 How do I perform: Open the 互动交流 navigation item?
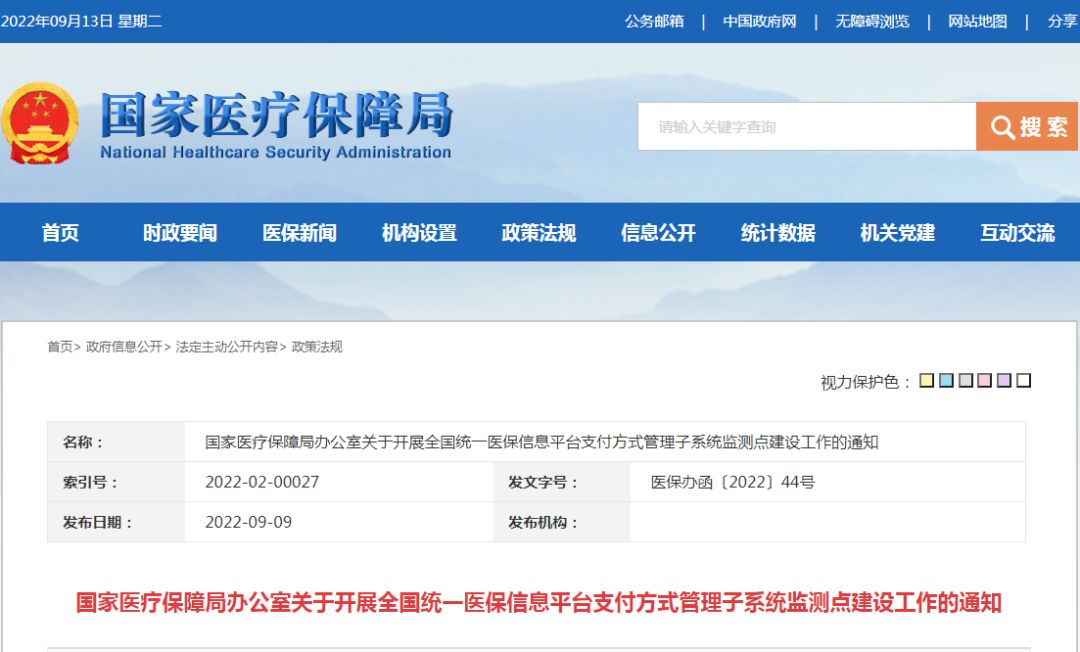(1017, 233)
